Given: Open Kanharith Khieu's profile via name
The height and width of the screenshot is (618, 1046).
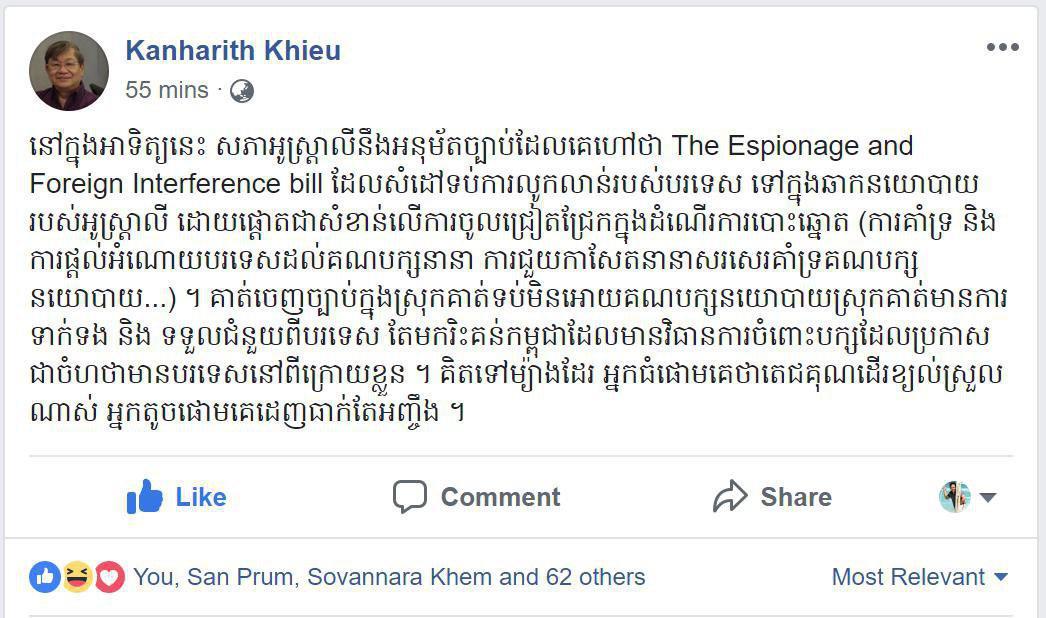Looking at the screenshot, I should point(233,51).
